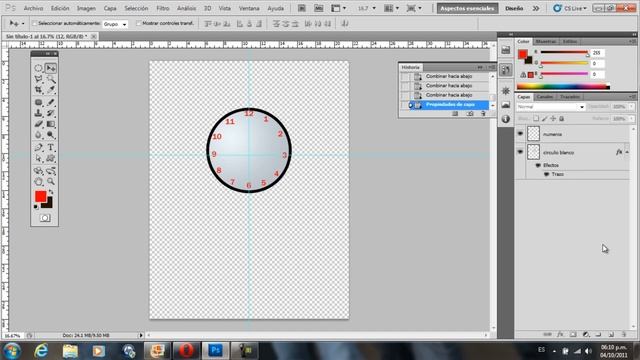Select the Horizontal Type tool
This screenshot has width=640, height=360.
coord(51,147)
